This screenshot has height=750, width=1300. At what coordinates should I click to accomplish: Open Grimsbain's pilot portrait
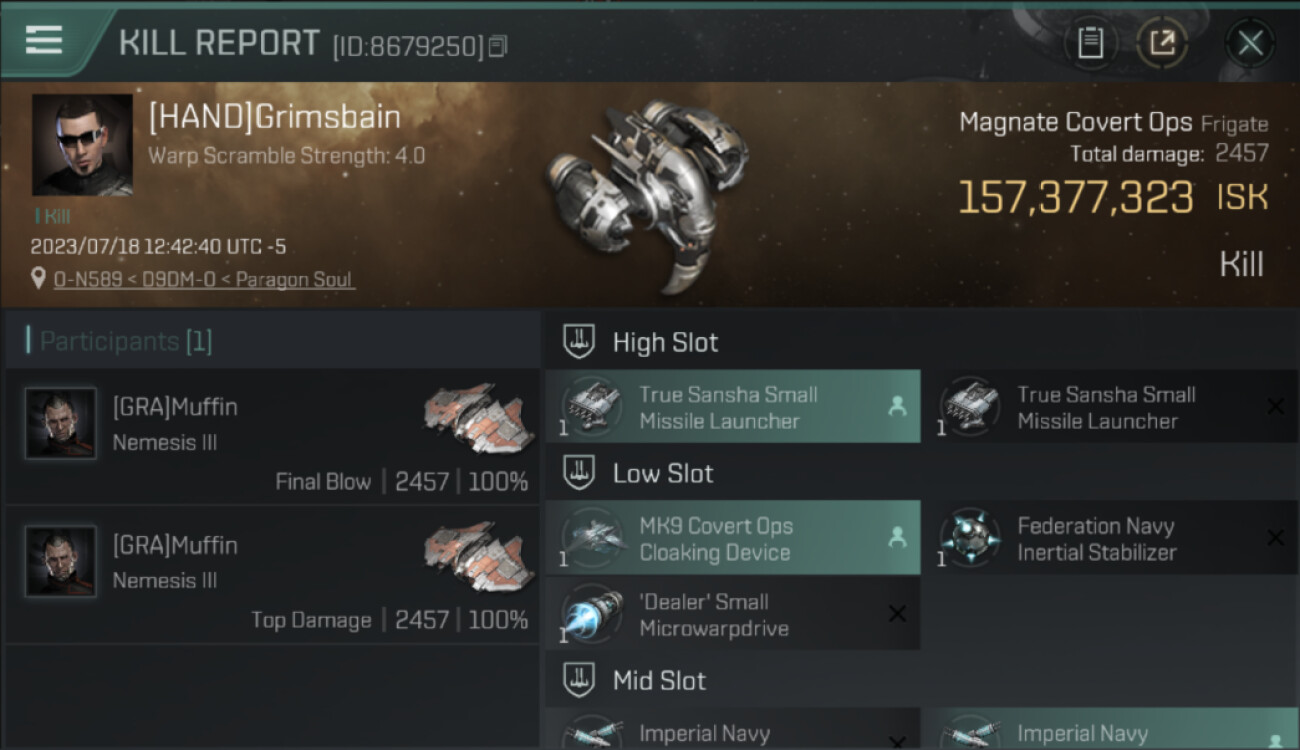(x=82, y=145)
